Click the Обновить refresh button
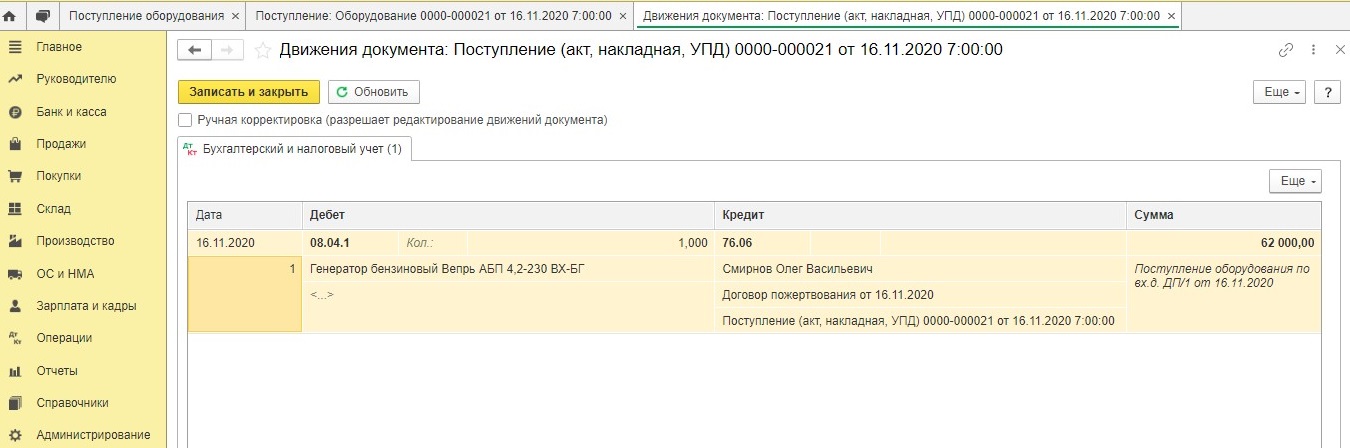 coord(374,92)
